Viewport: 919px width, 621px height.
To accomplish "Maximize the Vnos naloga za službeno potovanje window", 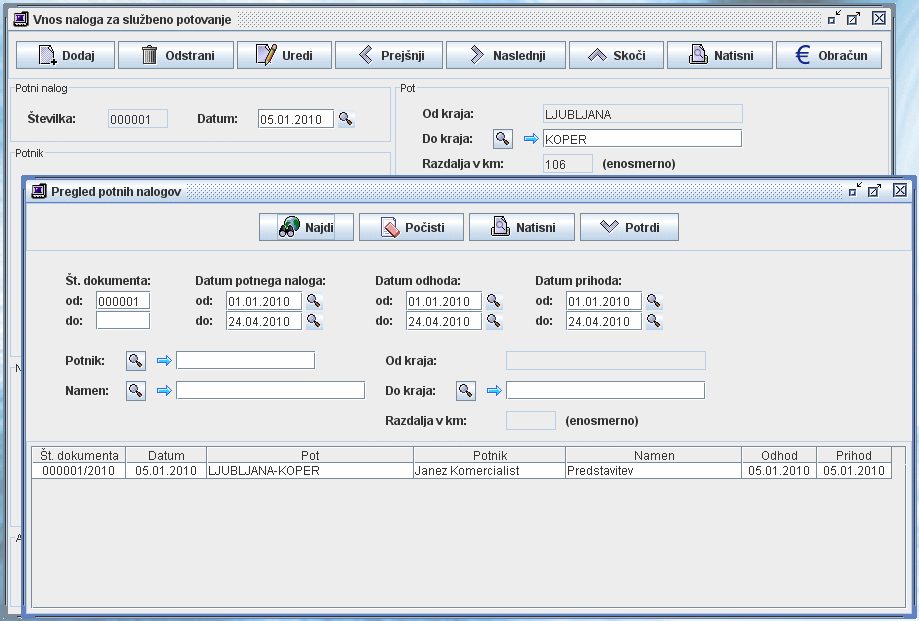I will click(854, 18).
